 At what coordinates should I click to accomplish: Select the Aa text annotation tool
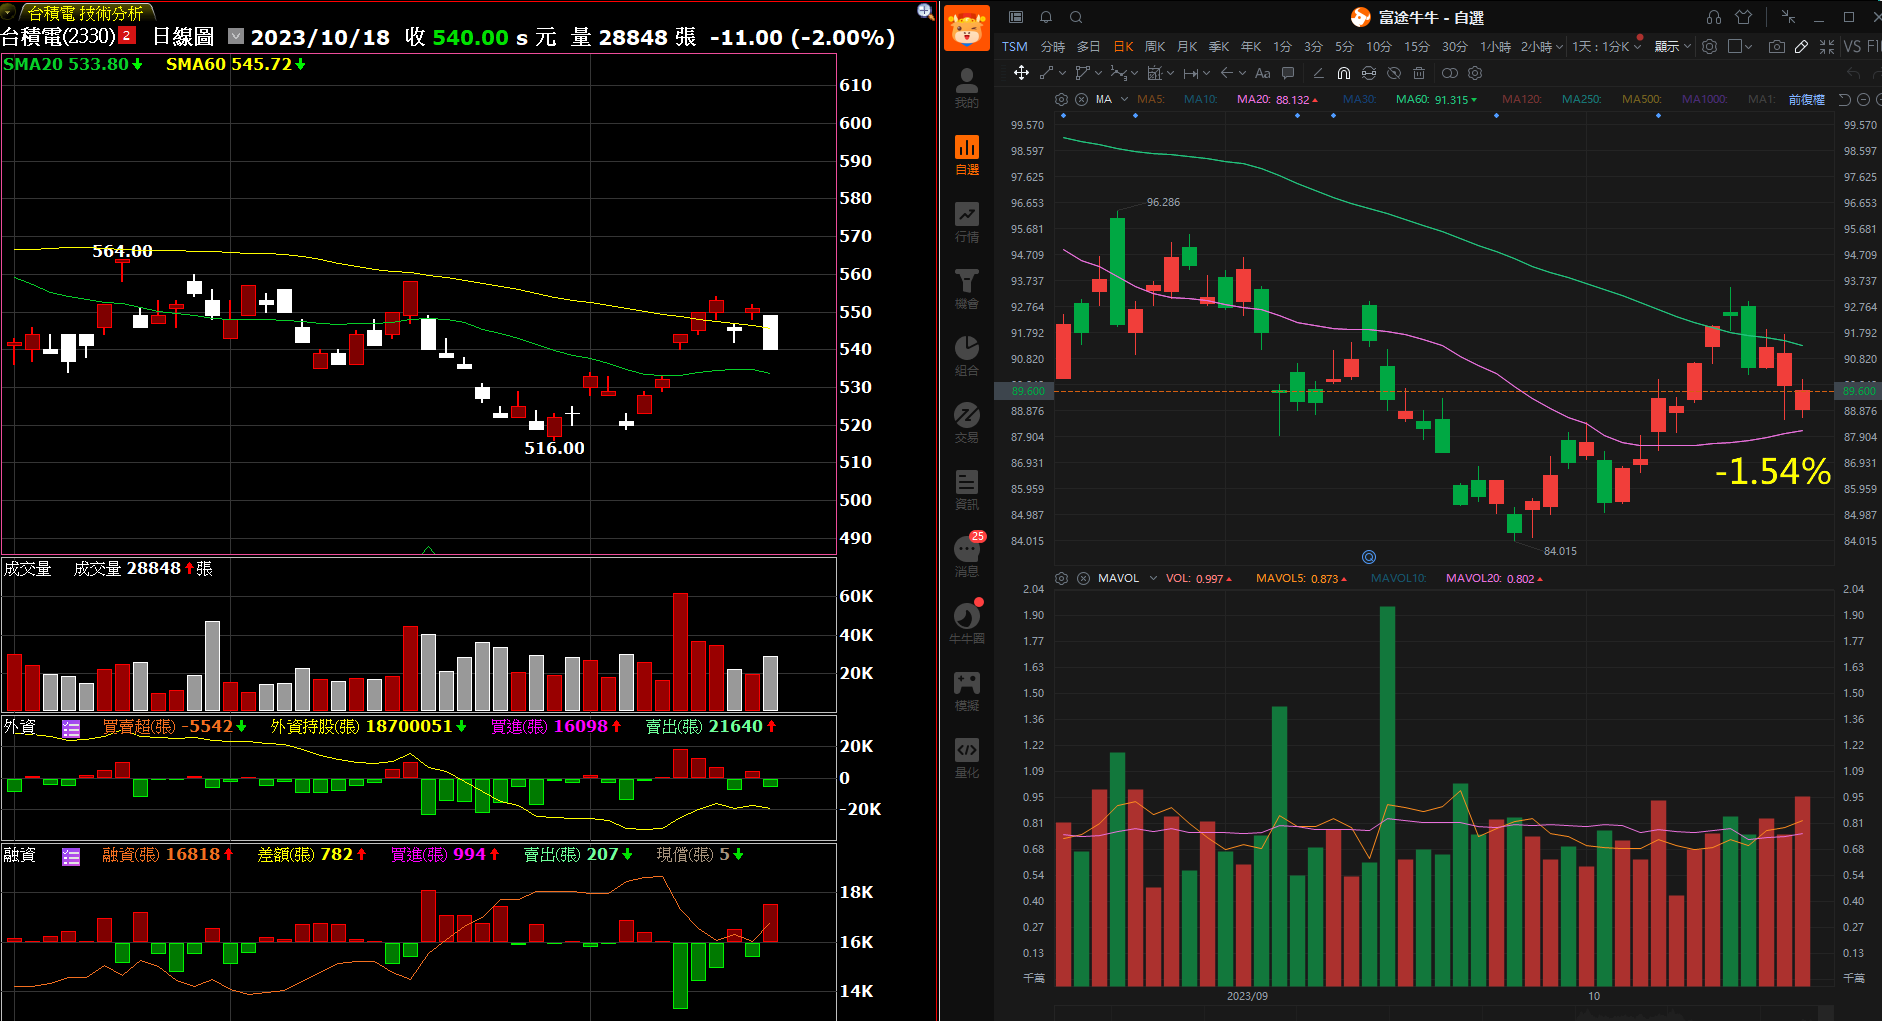click(x=1262, y=73)
